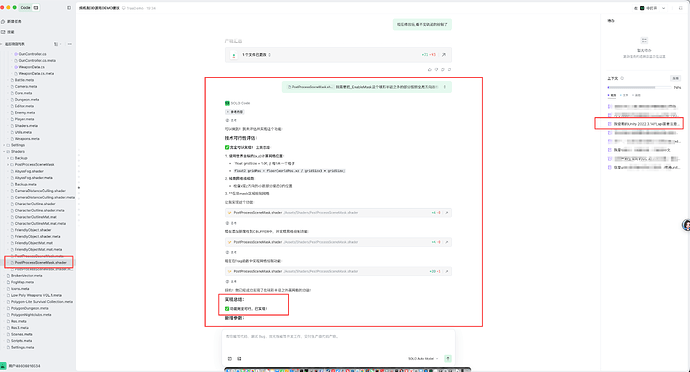690x372 pixels.
Task: Click the image upload icon in input
Action: (239, 359)
